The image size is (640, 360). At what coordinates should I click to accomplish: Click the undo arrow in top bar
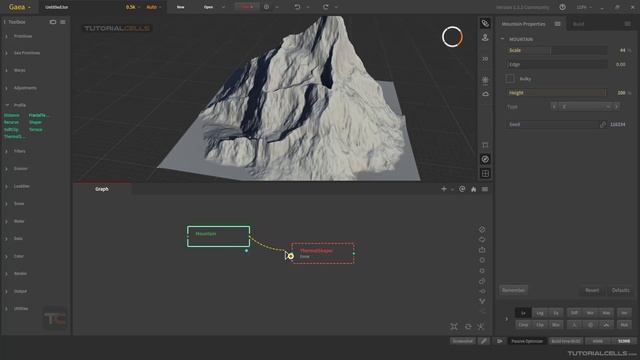pyautogui.click(x=297, y=7)
